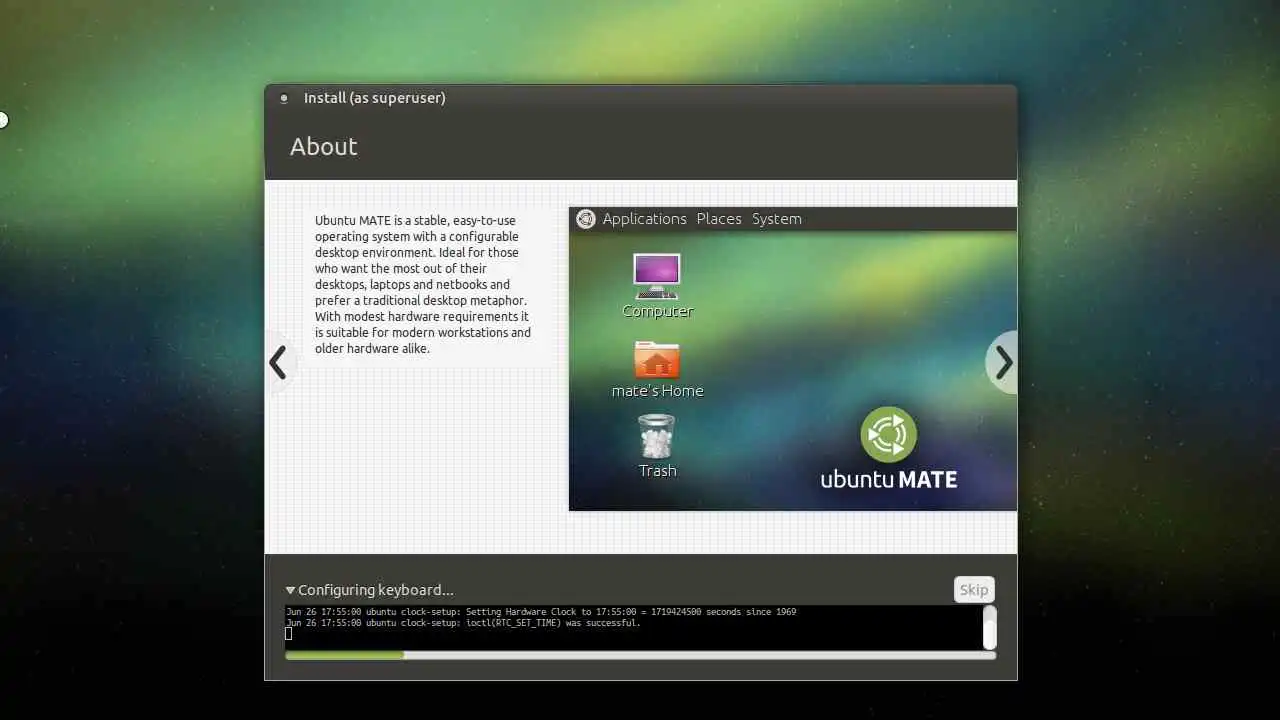Click the Ubuntu MATE description paragraph
This screenshot has width=1280, height=720.
click(x=423, y=284)
